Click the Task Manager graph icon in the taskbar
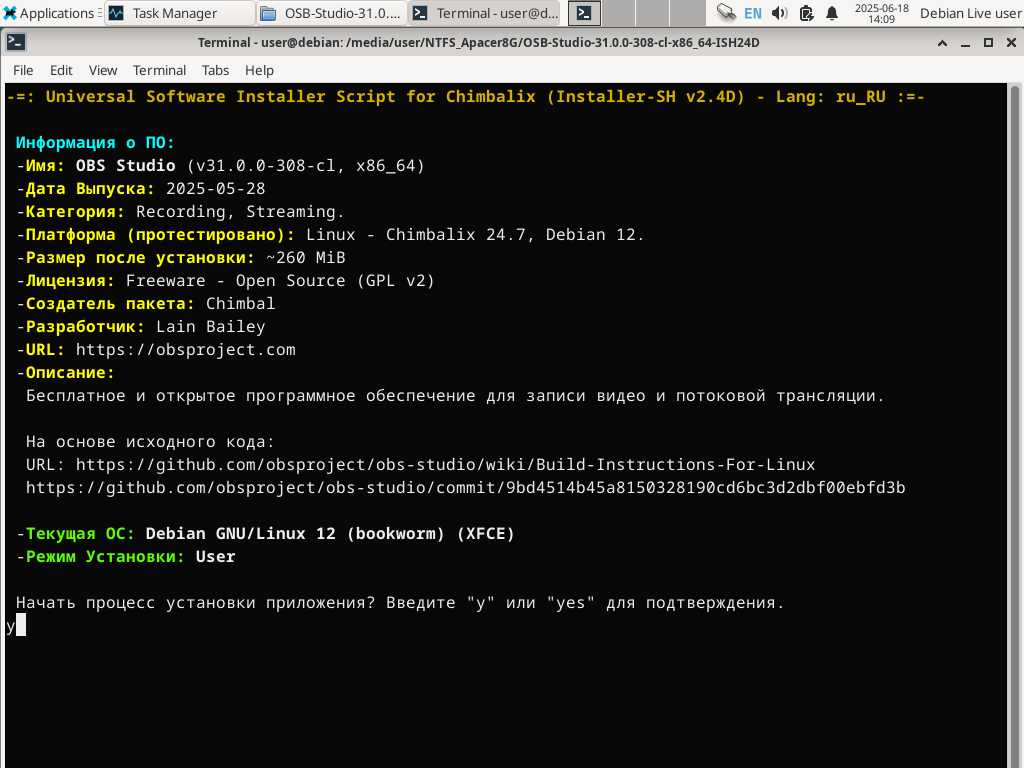 coord(116,13)
